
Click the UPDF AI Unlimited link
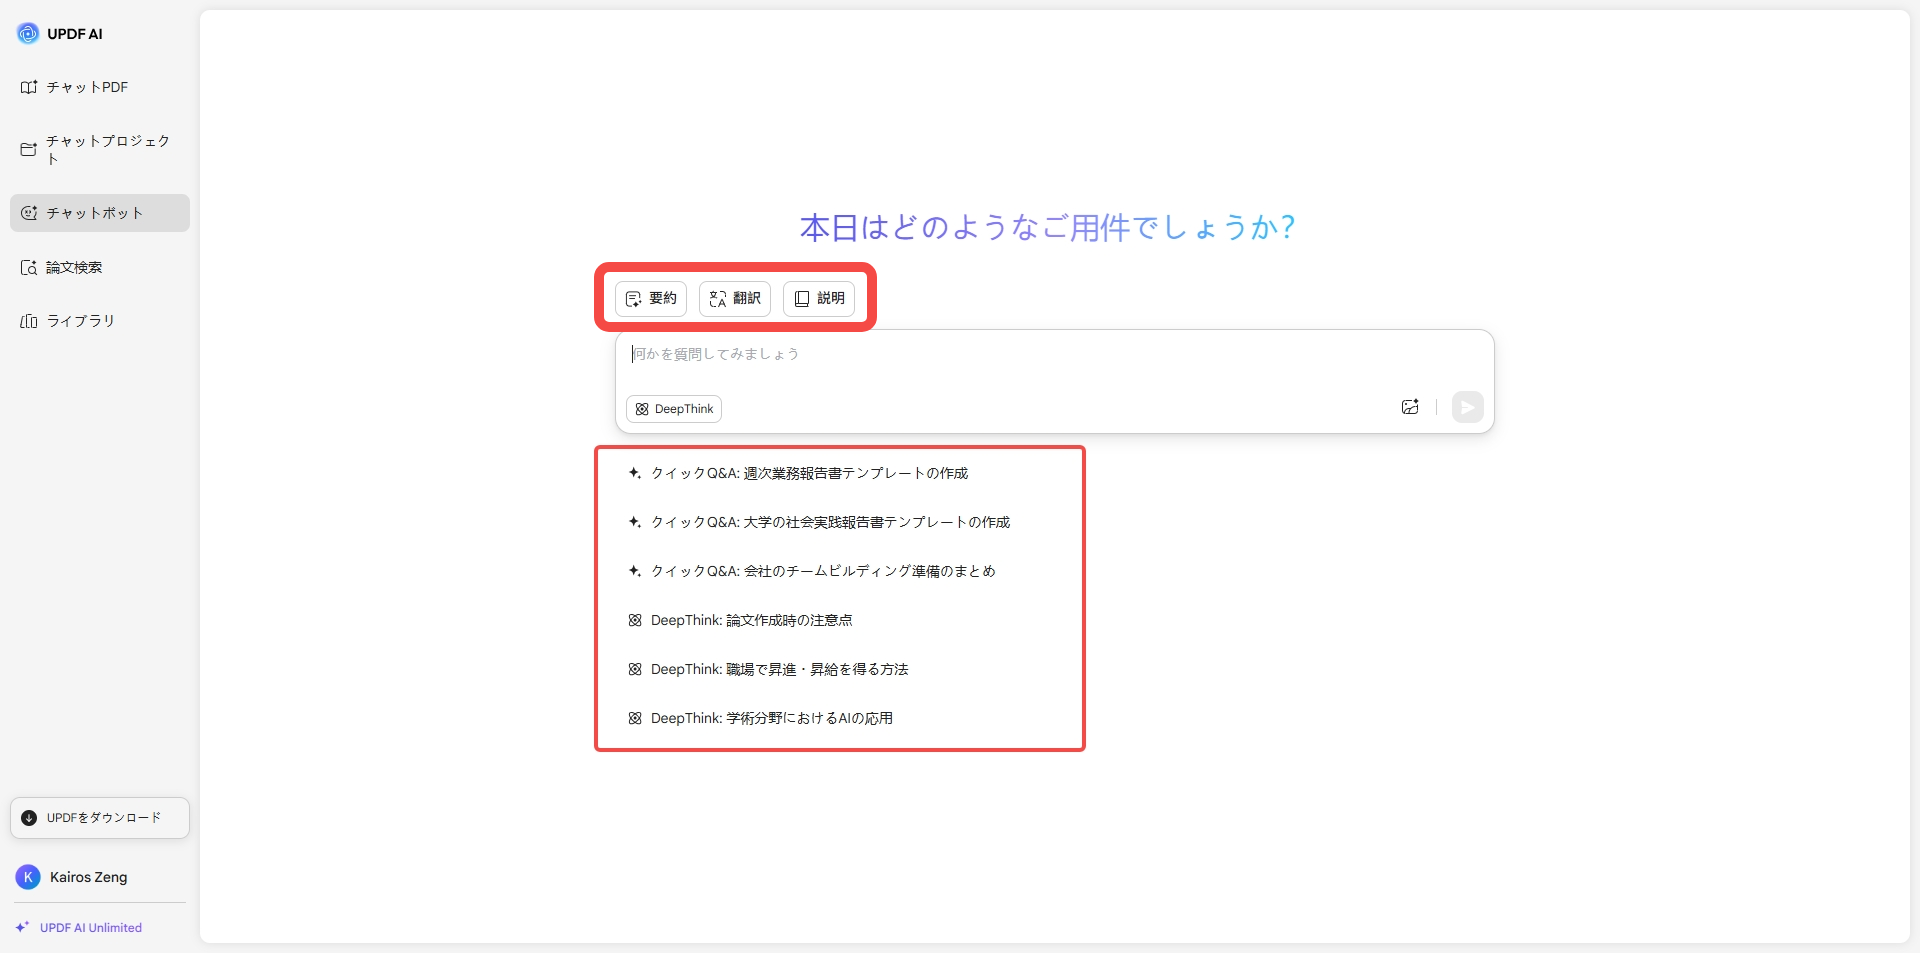91,928
